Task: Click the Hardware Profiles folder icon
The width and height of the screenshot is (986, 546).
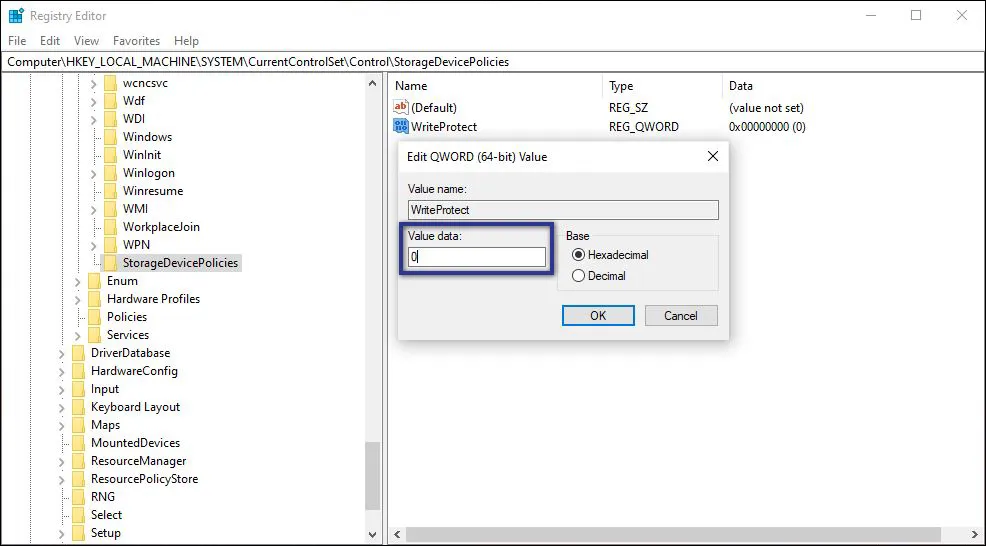Action: (94, 299)
